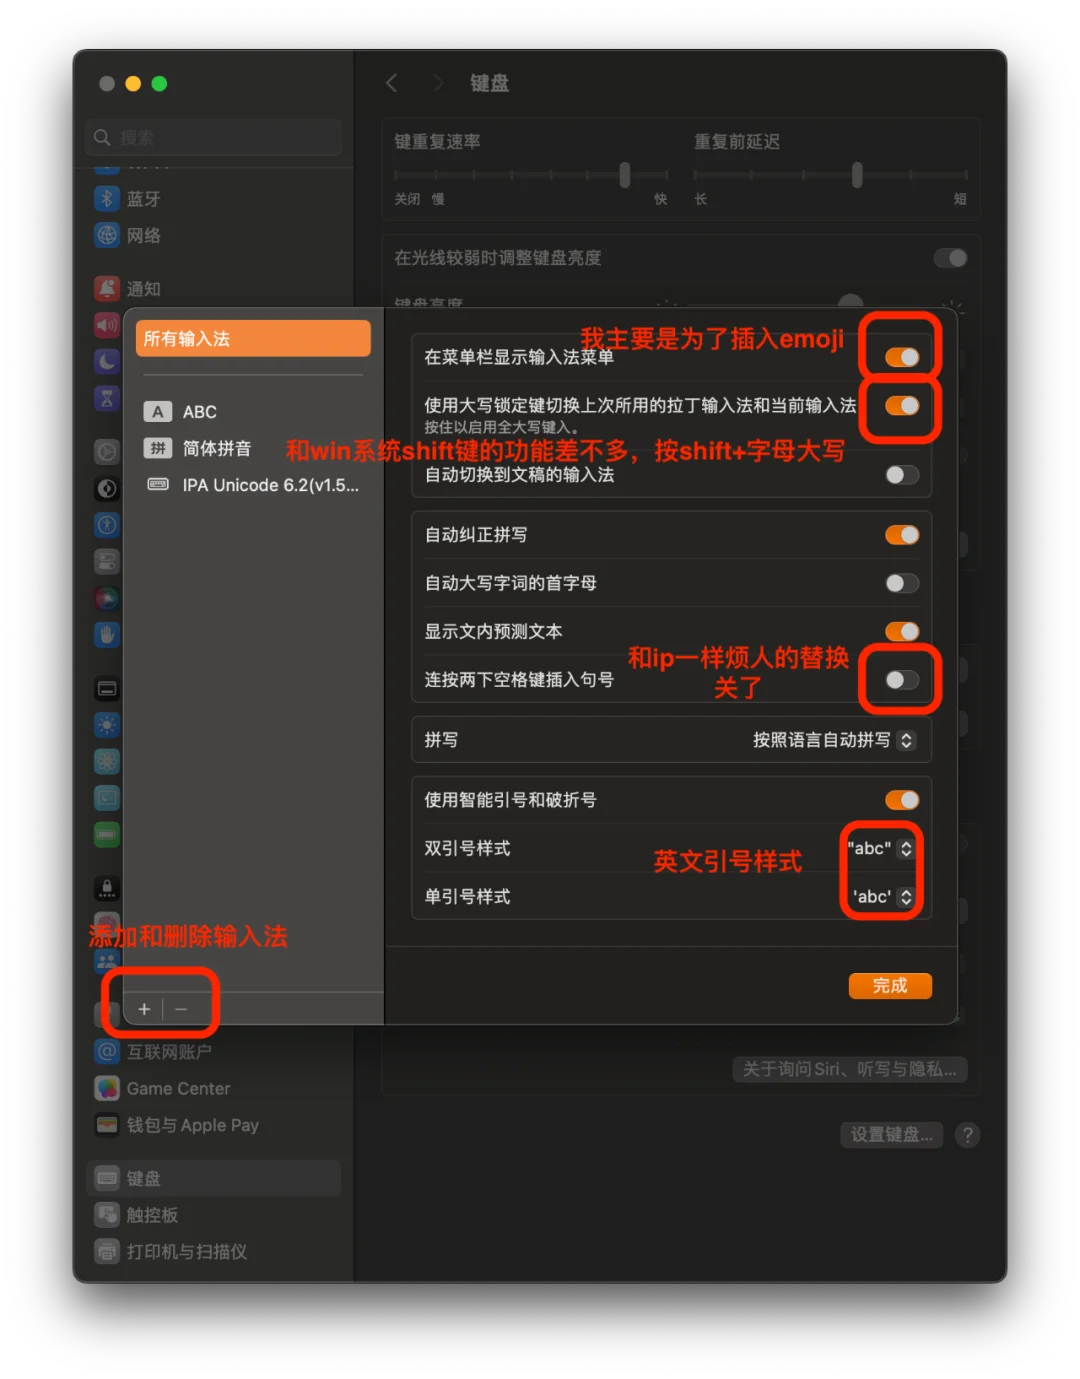Viewport: 1080px width, 1379px height.
Task: Open the Focus moon icon in sidebar
Action: (107, 361)
